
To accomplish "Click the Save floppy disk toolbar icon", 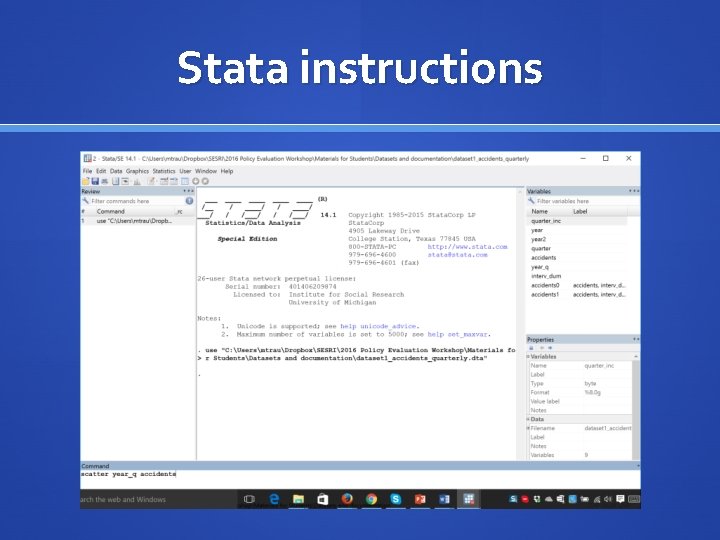I will [95, 181].
